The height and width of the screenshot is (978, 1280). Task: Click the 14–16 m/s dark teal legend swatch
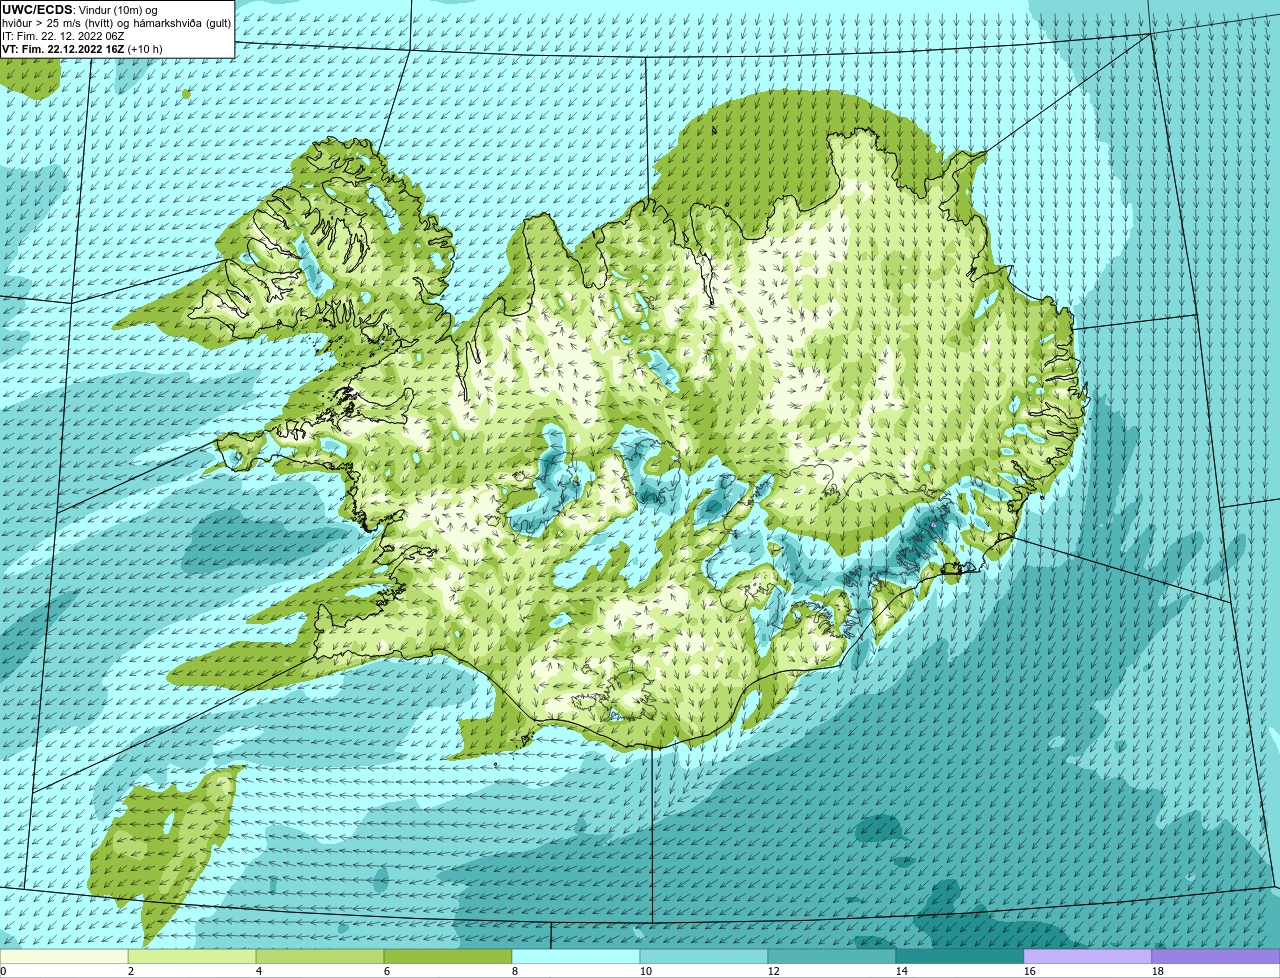pyautogui.click(x=960, y=957)
